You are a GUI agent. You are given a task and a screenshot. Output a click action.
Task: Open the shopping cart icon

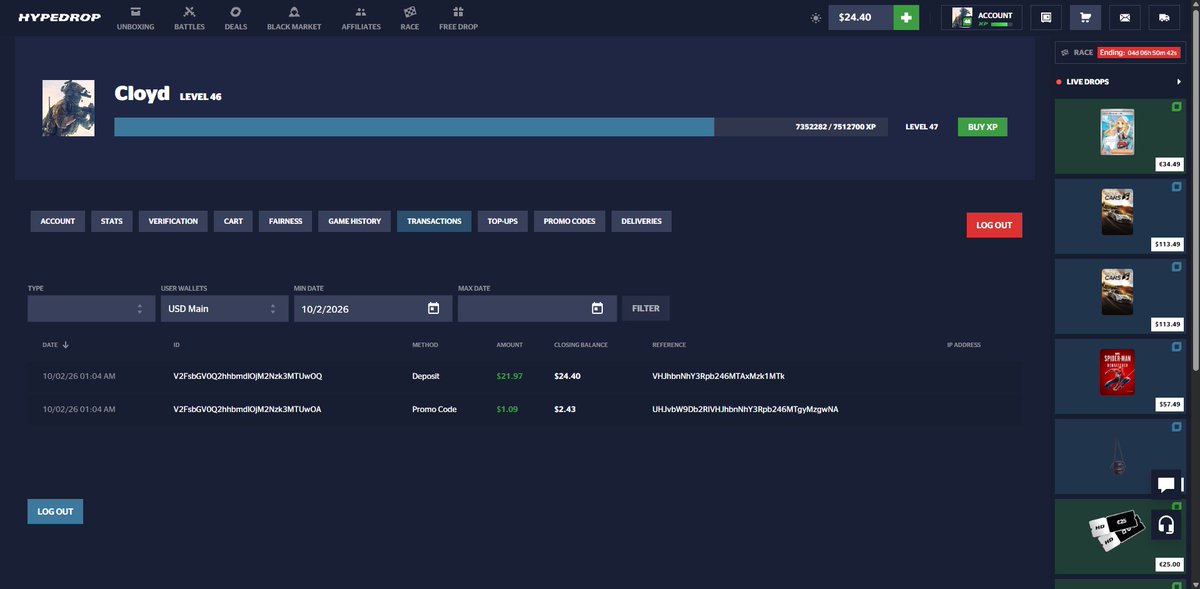[1085, 17]
